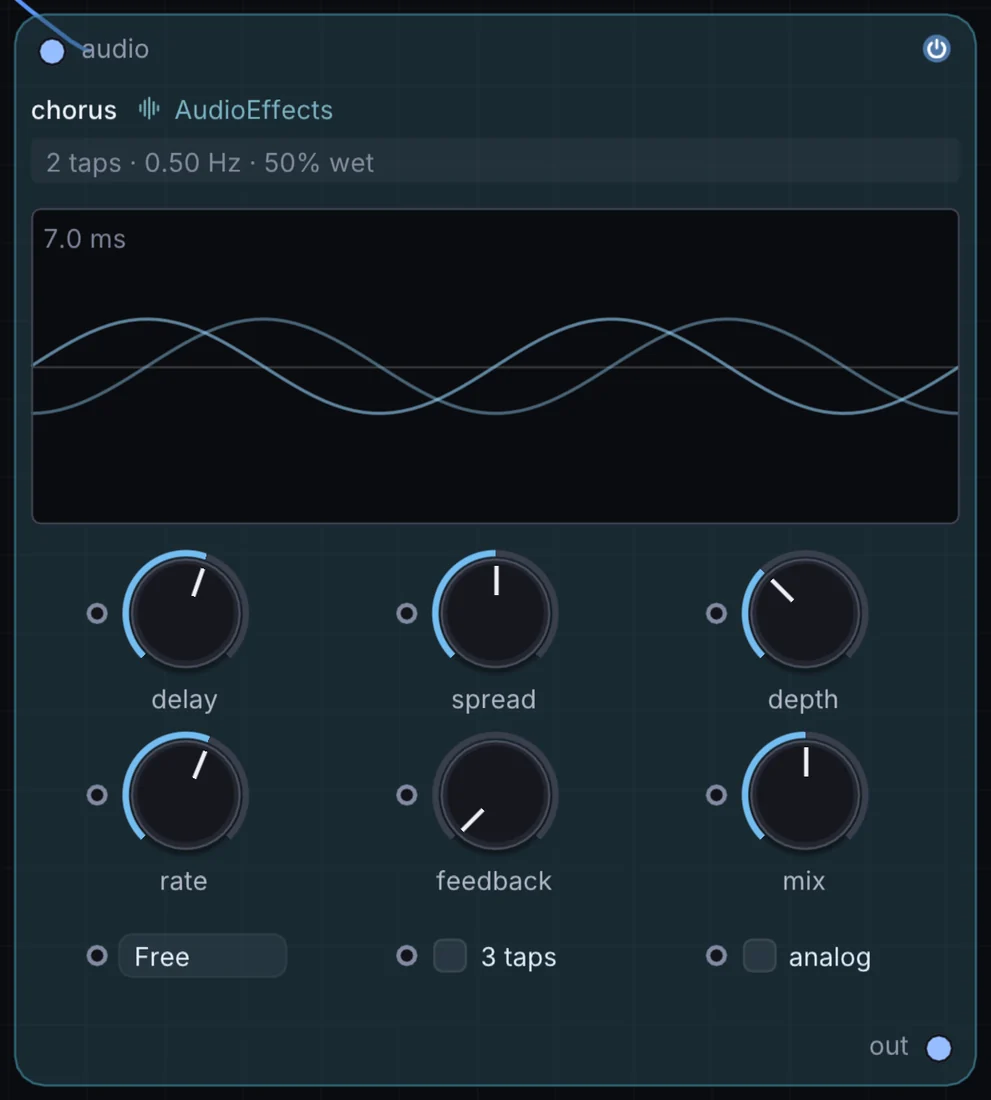Screen dimensions: 991x1100
Task: Enable the analog checkbox
Action: tap(760, 955)
